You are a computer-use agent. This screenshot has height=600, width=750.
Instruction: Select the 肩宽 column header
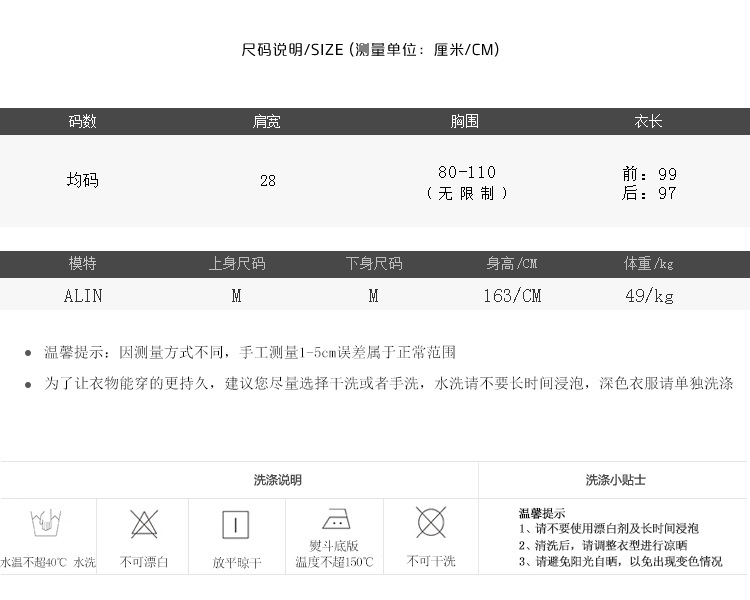pyautogui.click(x=267, y=121)
